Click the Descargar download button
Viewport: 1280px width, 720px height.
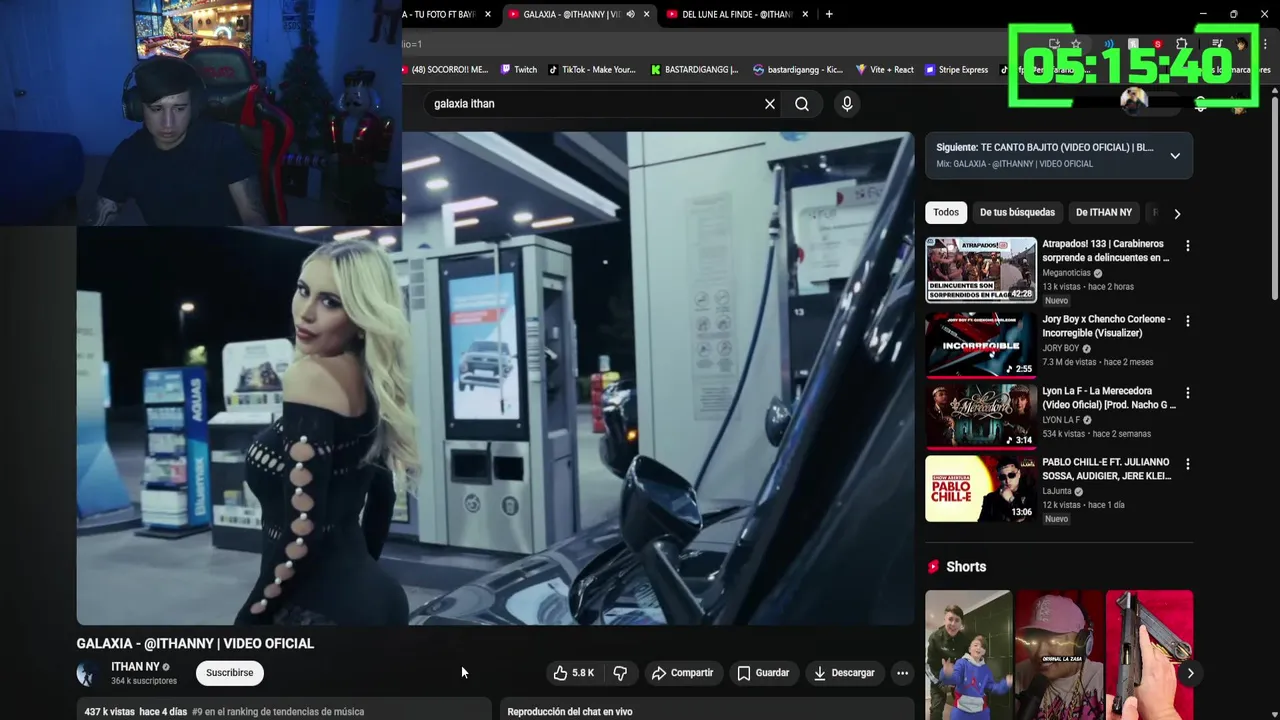coord(844,673)
